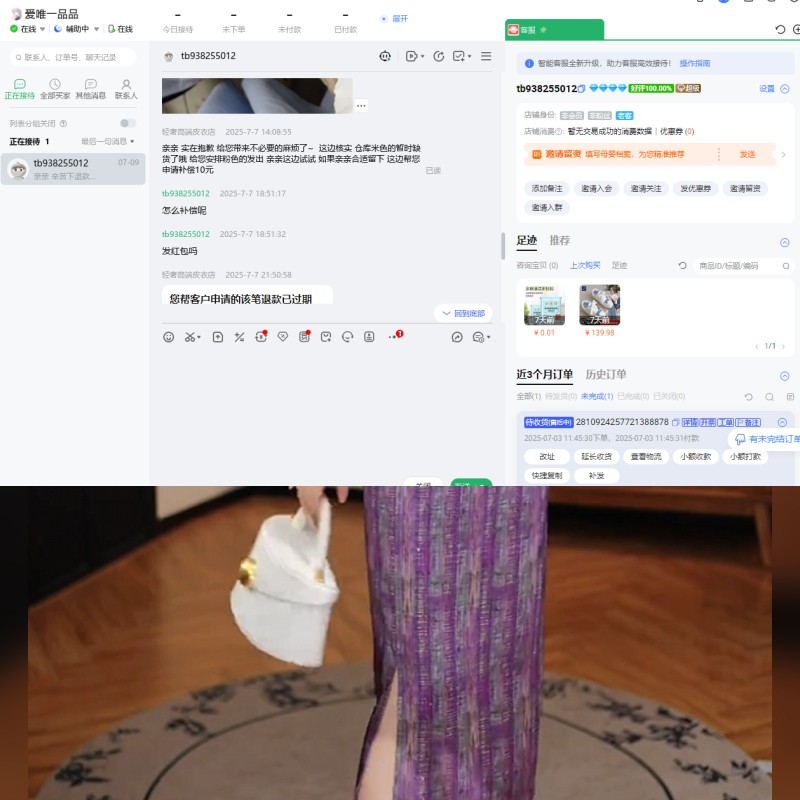Open the transfer conversation icon dropdown
Image resolution: width=800 pixels, height=800 pixels.
click(x=415, y=56)
